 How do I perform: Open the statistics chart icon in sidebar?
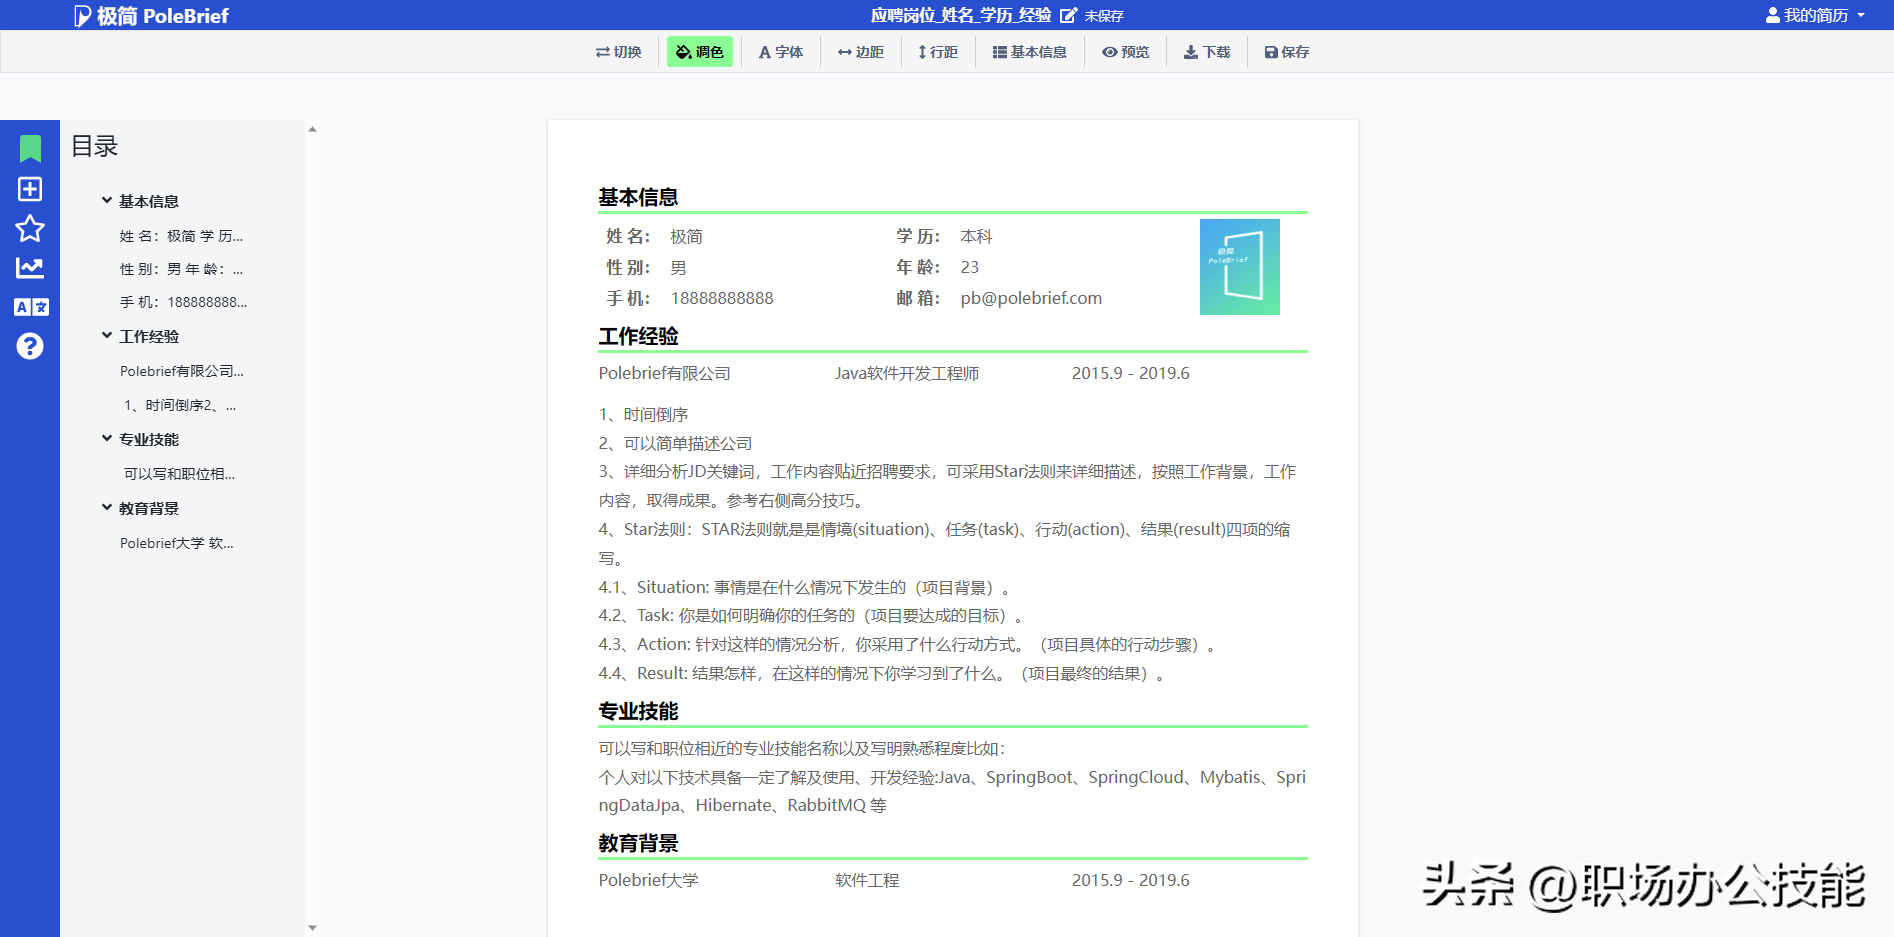point(31,267)
